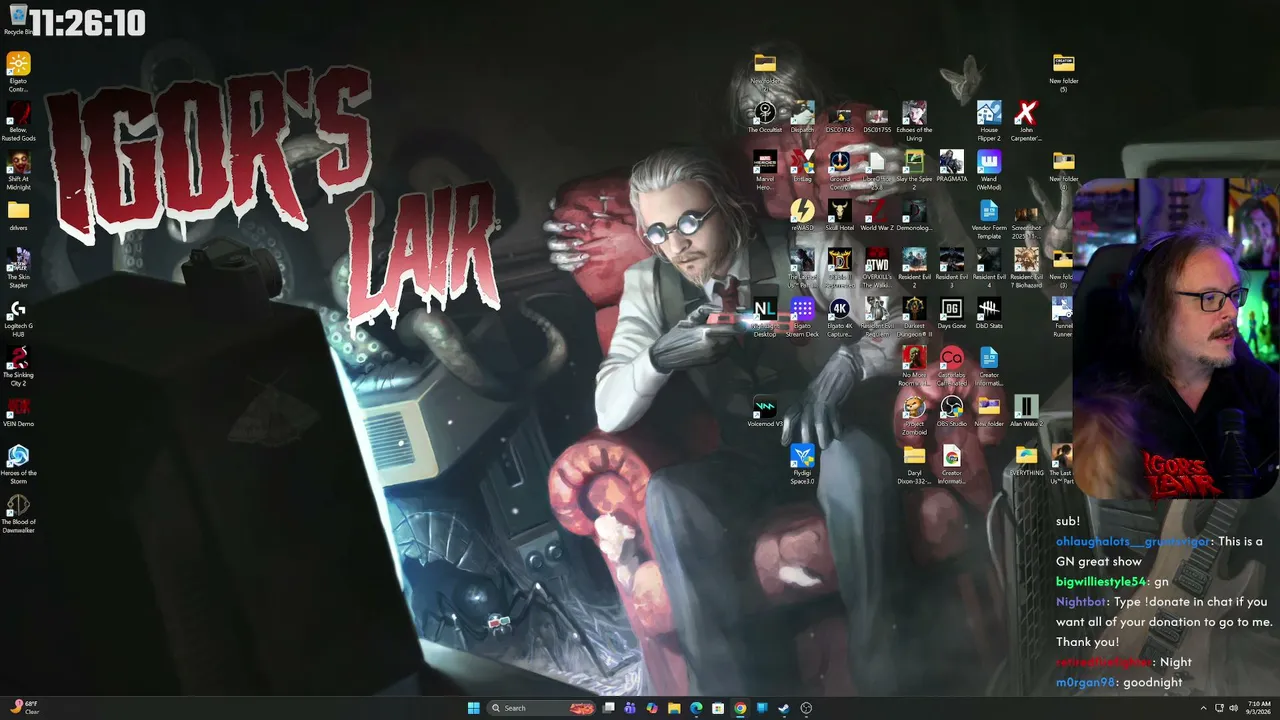Select the Days Gone shortcut
Screen dimensions: 1280x720
click(x=951, y=313)
